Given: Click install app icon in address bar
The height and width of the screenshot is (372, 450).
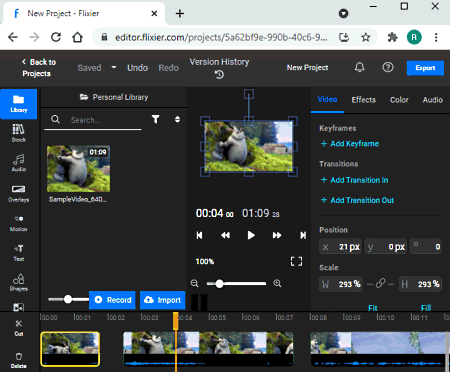Looking at the screenshot, I should point(344,37).
